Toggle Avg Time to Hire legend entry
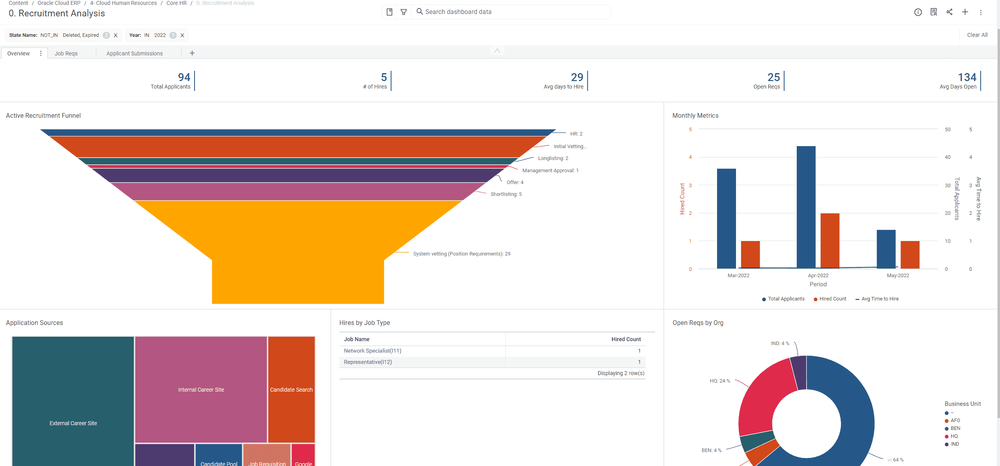The image size is (1000, 466). [876, 298]
